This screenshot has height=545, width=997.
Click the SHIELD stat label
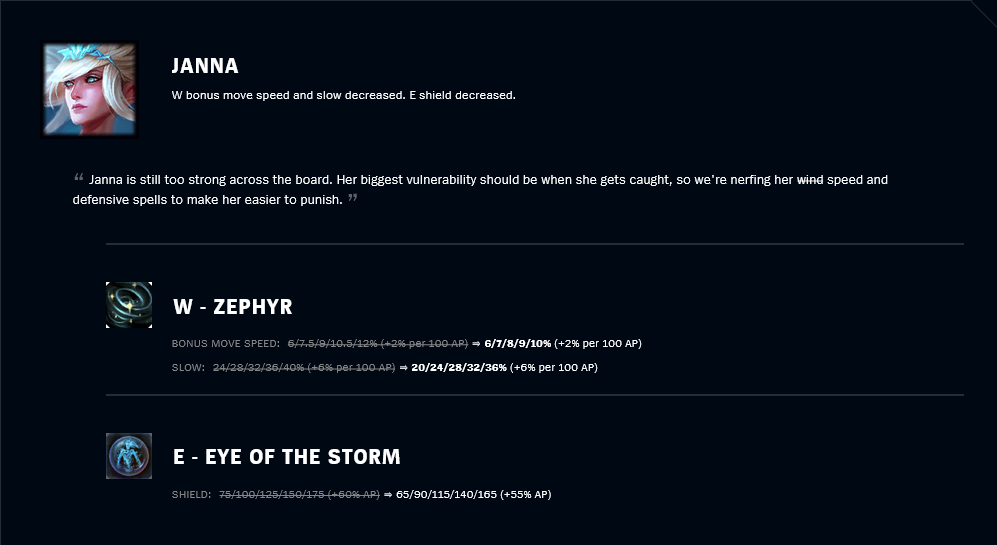point(191,494)
